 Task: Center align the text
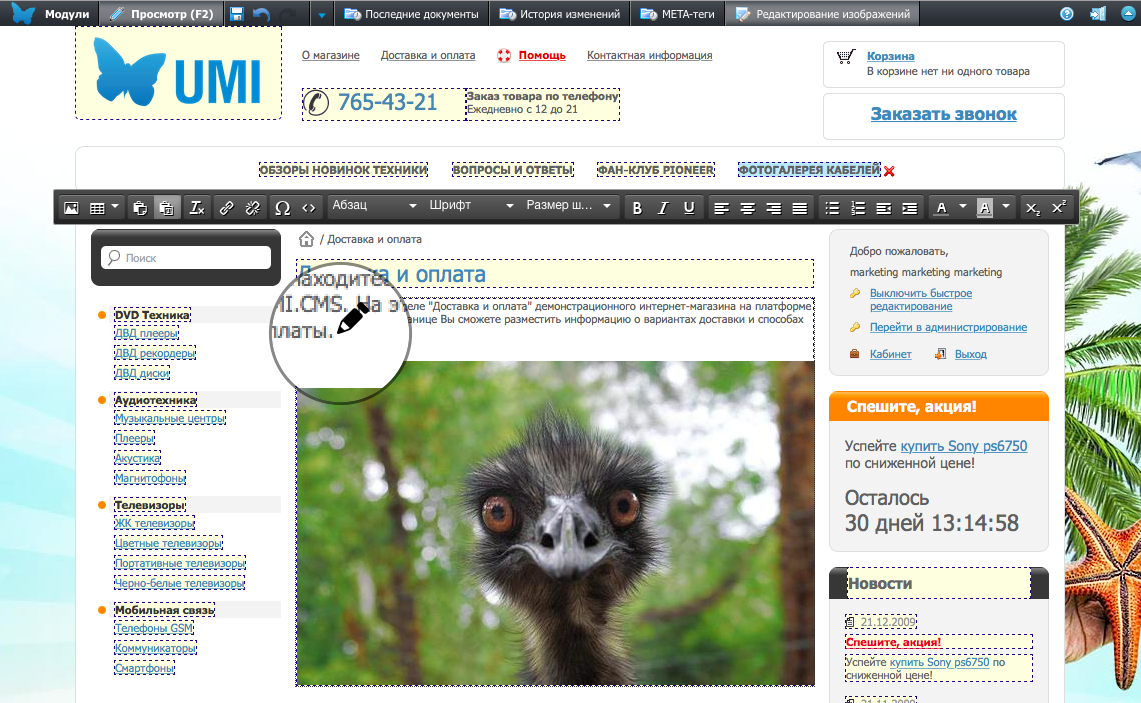click(x=747, y=208)
